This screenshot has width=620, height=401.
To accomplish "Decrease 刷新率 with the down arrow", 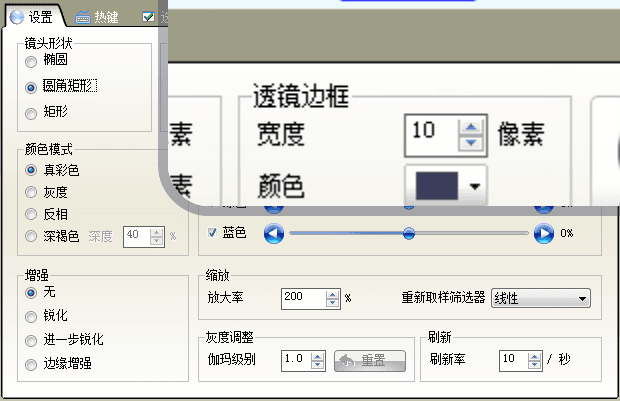I will (534, 365).
